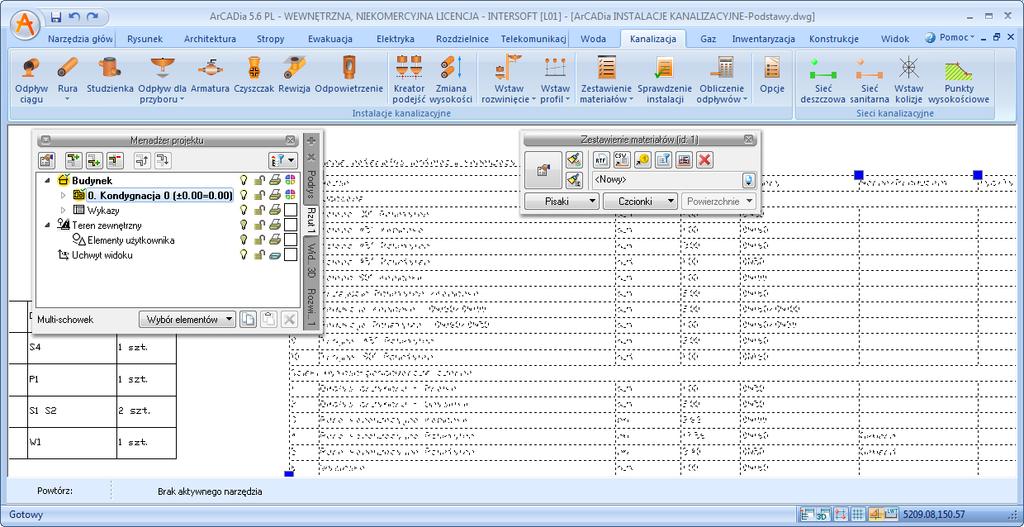Image resolution: width=1024 pixels, height=527 pixels.
Task: Toggle the grid icon in status bar
Action: pyautogui.click(x=858, y=514)
